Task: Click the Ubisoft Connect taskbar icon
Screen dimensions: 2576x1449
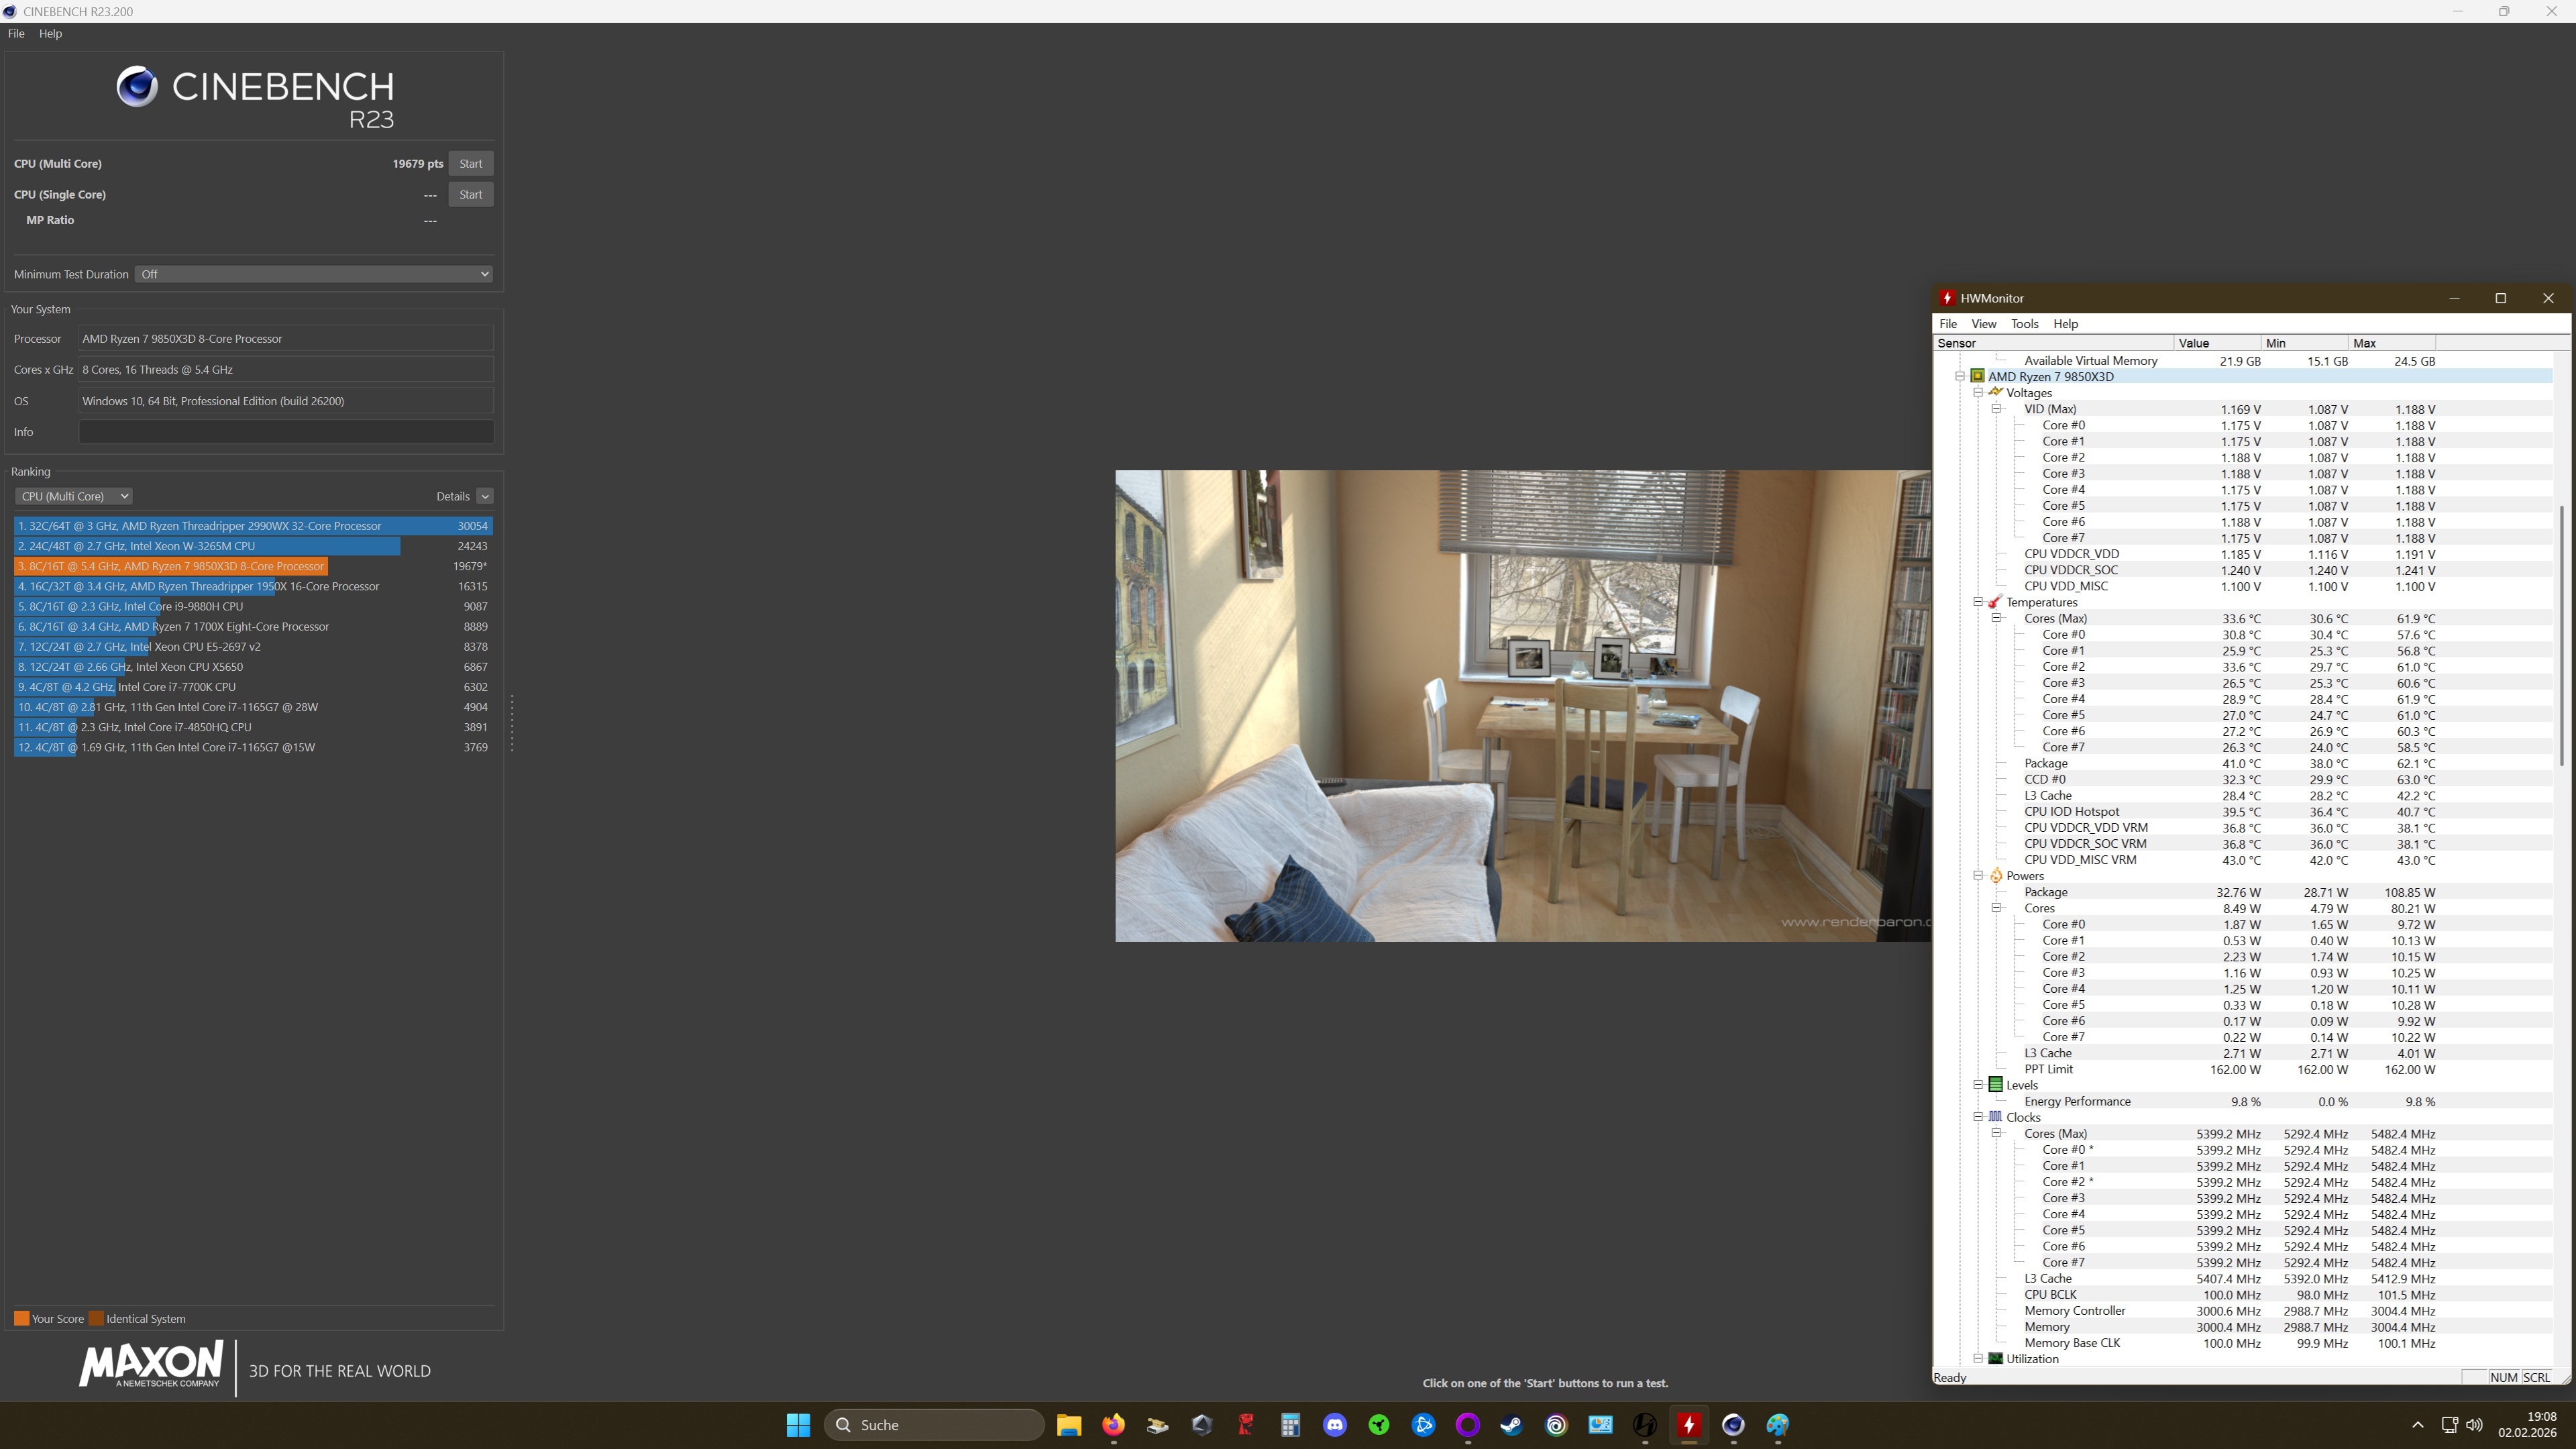Action: tap(1556, 1425)
